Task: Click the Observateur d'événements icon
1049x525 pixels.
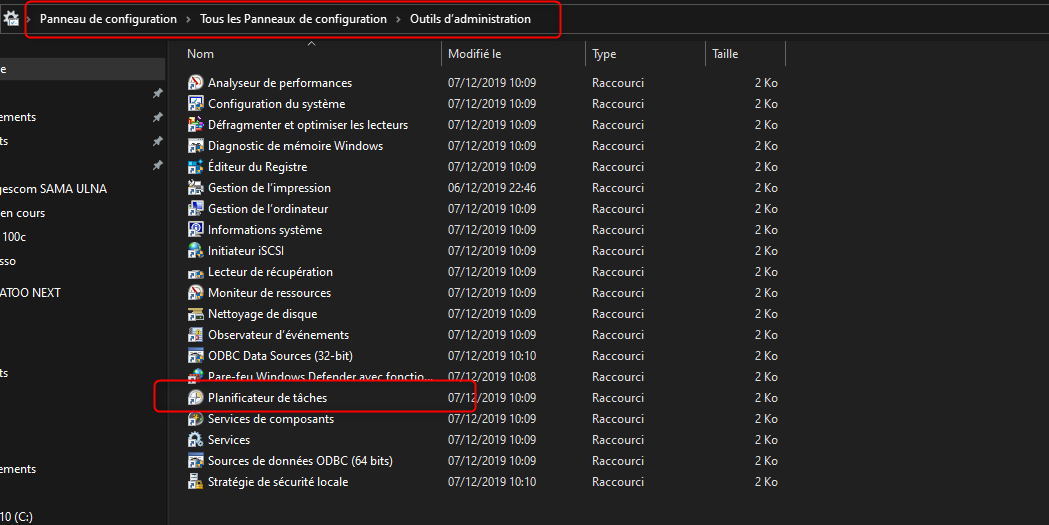Action: pos(195,334)
